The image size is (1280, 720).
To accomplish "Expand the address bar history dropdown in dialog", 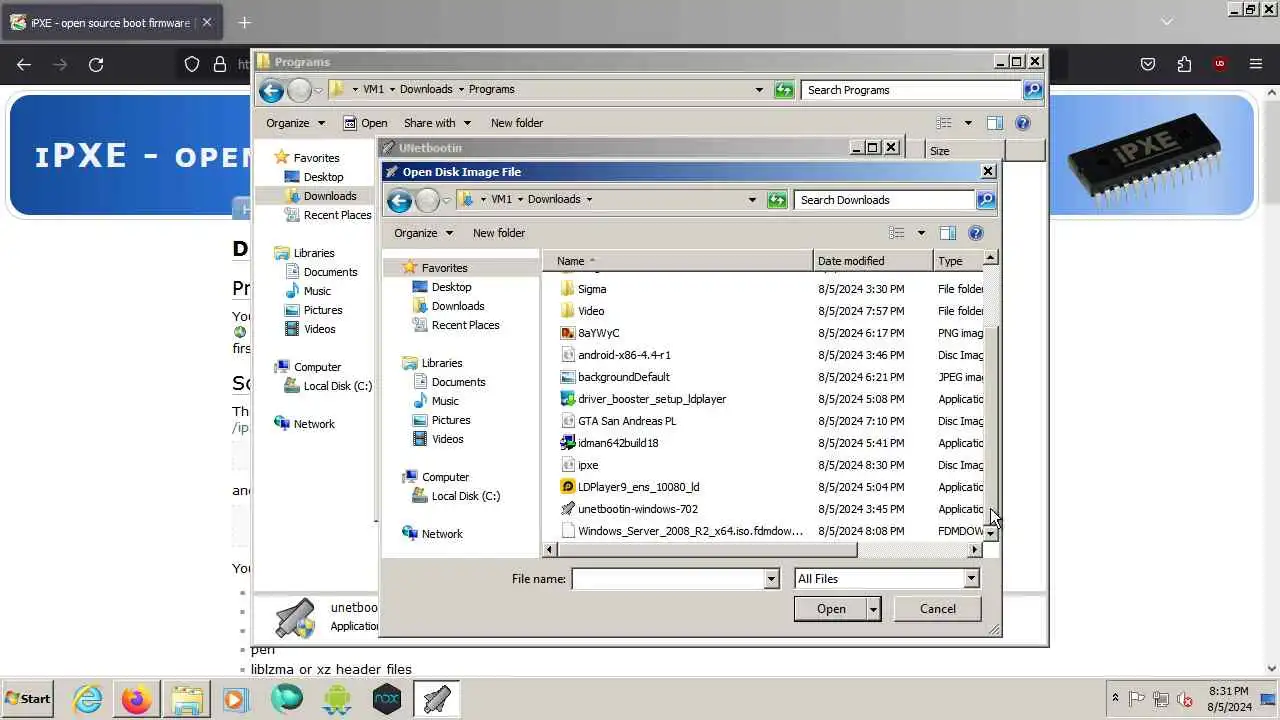I will click(x=752, y=200).
